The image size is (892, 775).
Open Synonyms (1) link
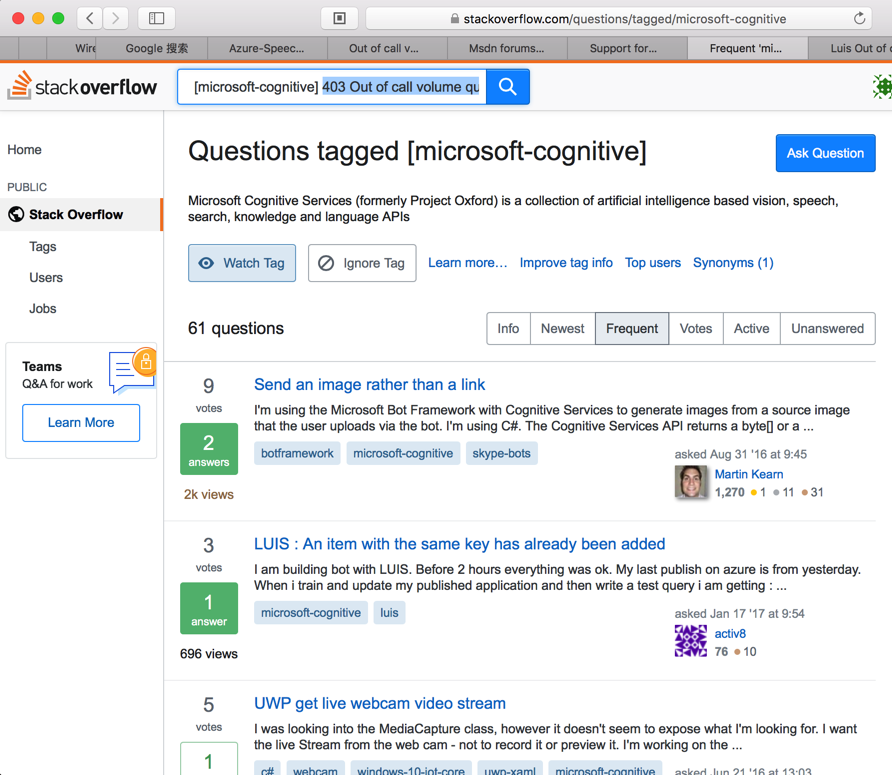tap(733, 263)
